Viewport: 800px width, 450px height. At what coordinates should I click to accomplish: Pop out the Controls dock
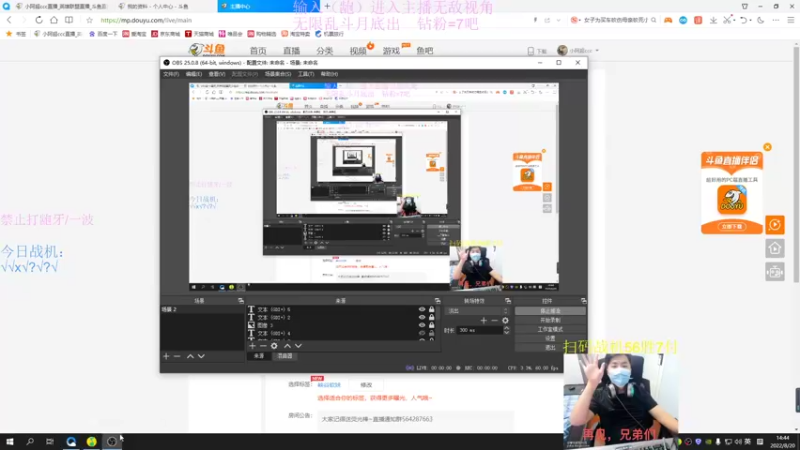[583, 301]
